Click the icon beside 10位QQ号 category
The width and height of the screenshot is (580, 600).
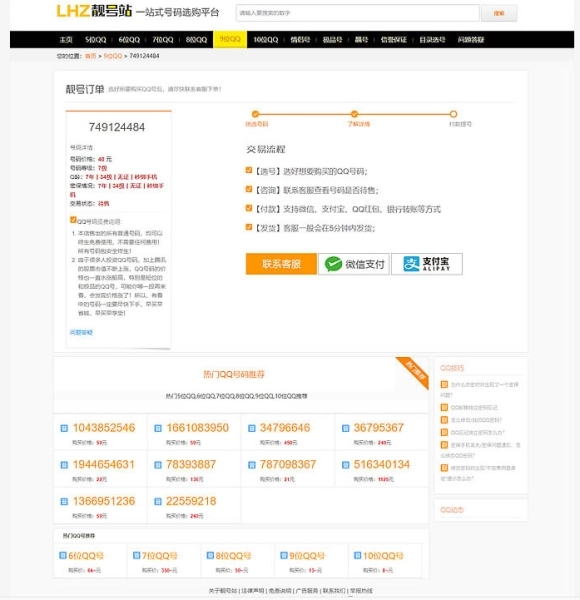(358, 555)
